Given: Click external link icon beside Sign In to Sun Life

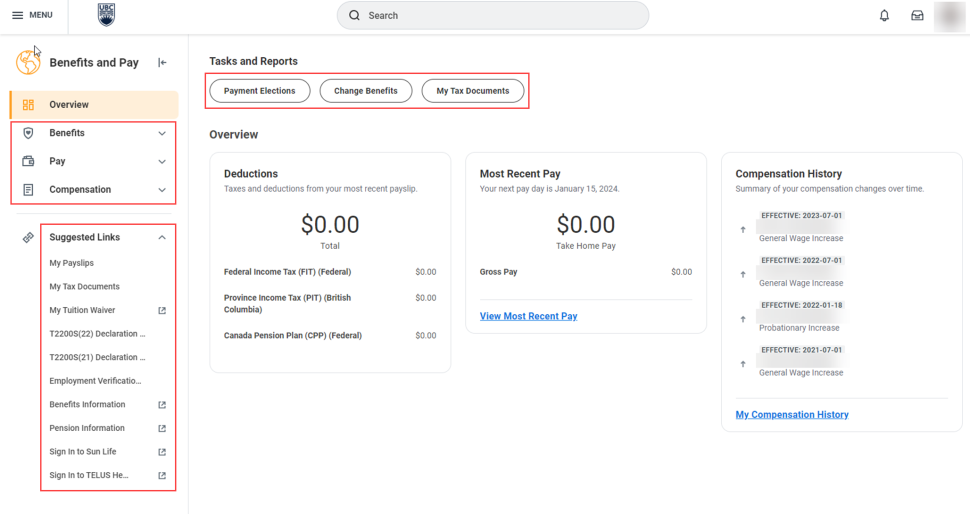Looking at the screenshot, I should (162, 452).
